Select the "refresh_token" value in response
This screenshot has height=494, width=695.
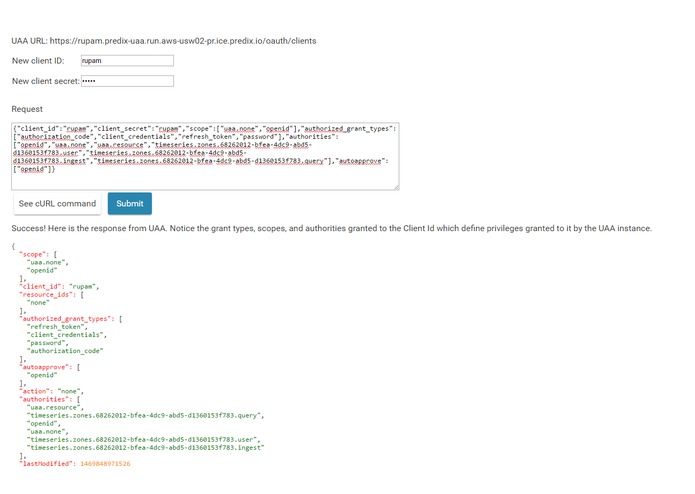pos(55,327)
